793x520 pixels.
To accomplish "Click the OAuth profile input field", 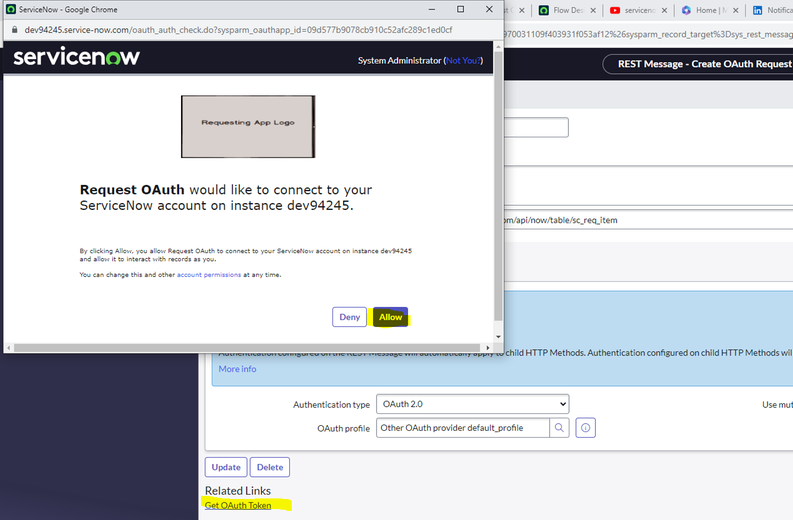I will 463,428.
